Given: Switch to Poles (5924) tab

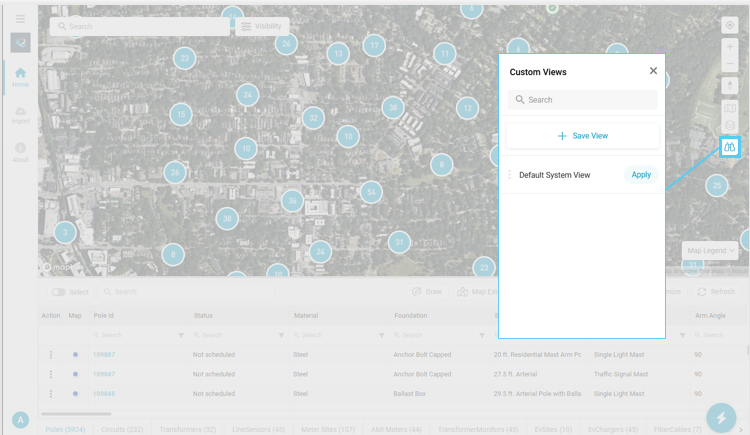Looking at the screenshot, I should coord(65,429).
